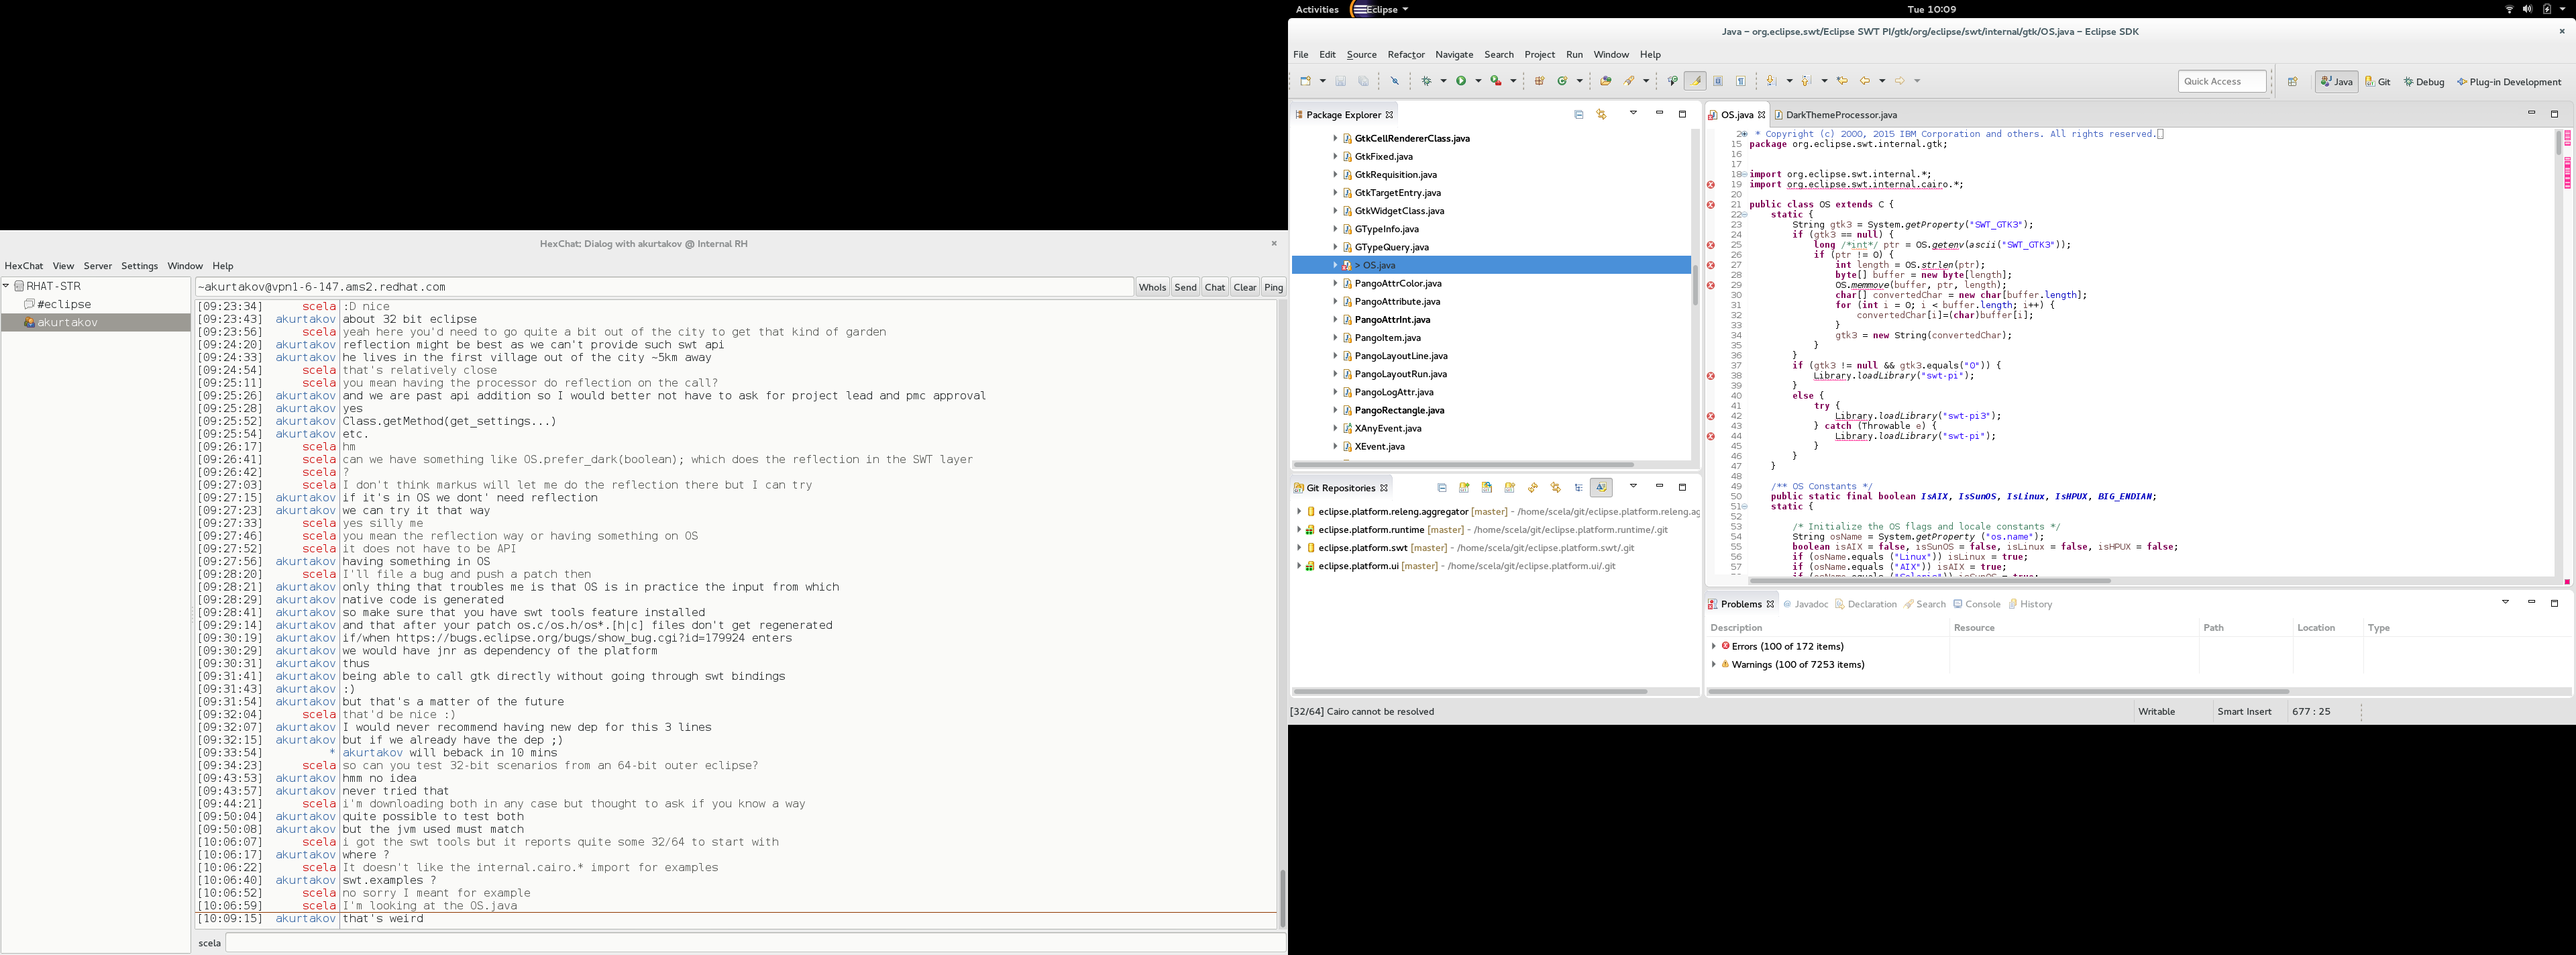Toggle Mark Occurrences highlighter button
Viewport: 2576px width, 955px height.
tap(1695, 81)
